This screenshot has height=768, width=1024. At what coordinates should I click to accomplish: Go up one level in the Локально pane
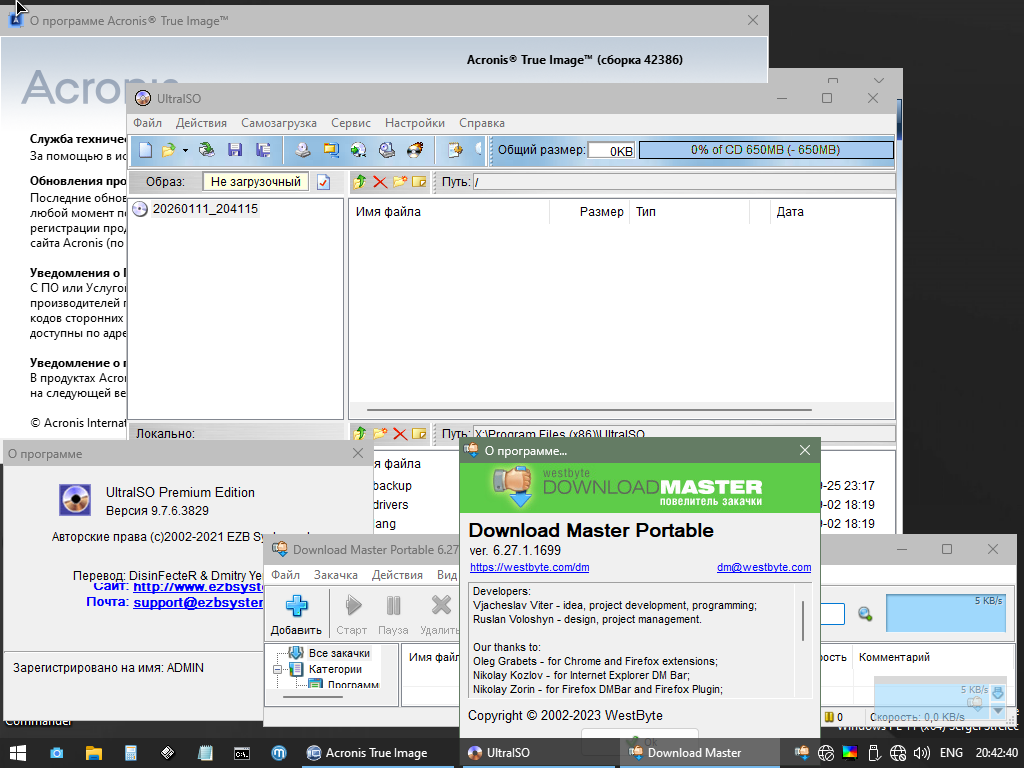pos(360,434)
